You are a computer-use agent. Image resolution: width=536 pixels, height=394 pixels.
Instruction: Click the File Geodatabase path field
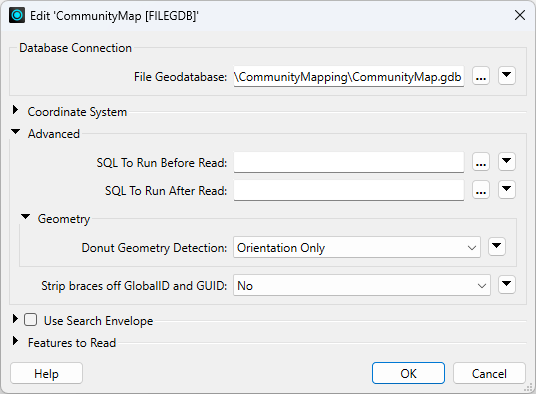[349, 77]
